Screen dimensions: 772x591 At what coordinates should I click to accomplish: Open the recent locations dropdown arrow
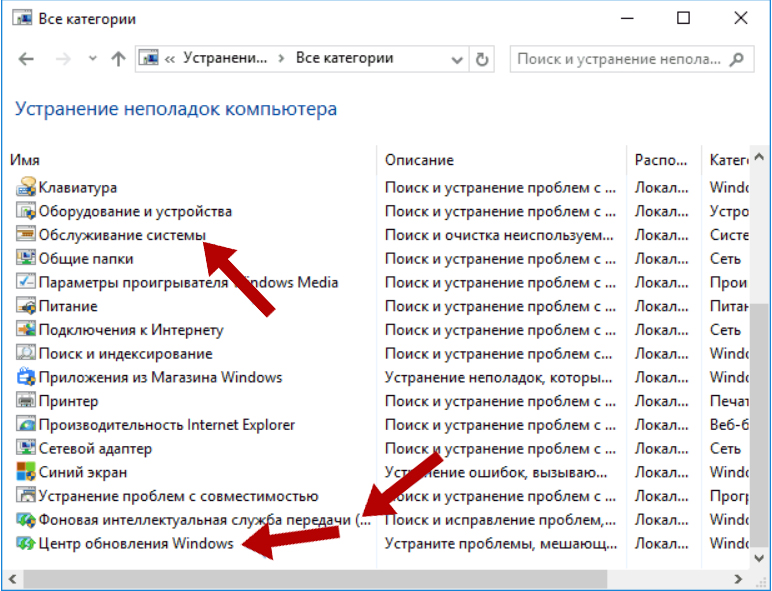point(92,59)
